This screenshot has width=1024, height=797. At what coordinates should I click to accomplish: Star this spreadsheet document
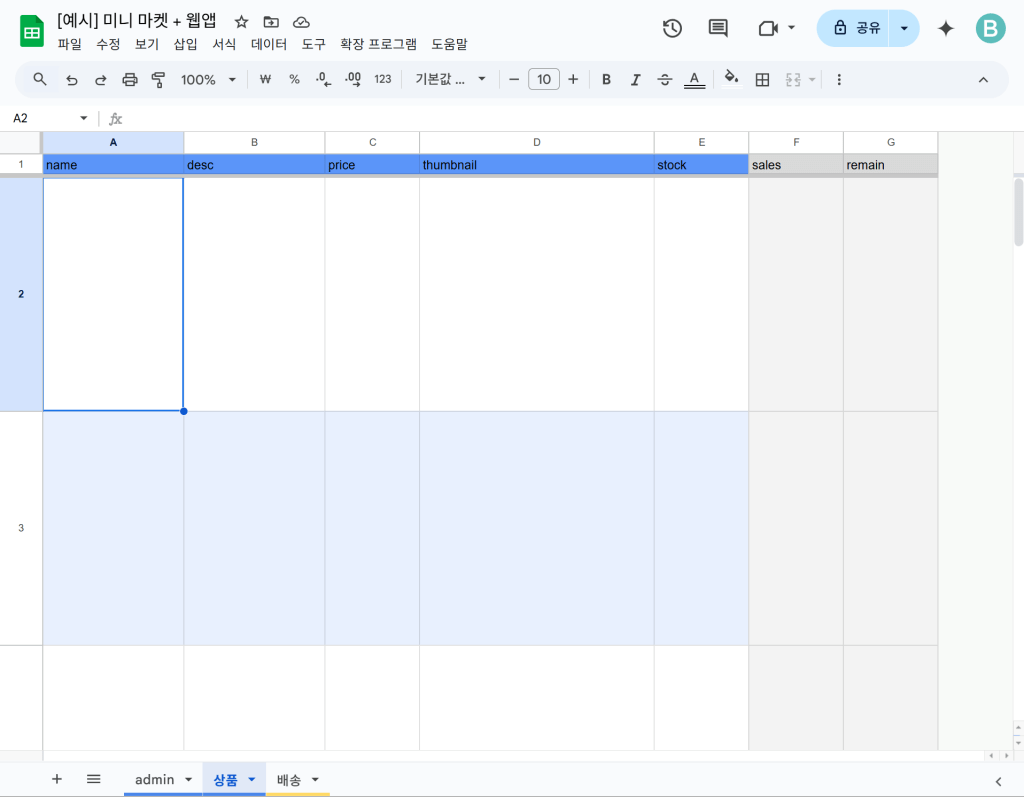point(241,22)
